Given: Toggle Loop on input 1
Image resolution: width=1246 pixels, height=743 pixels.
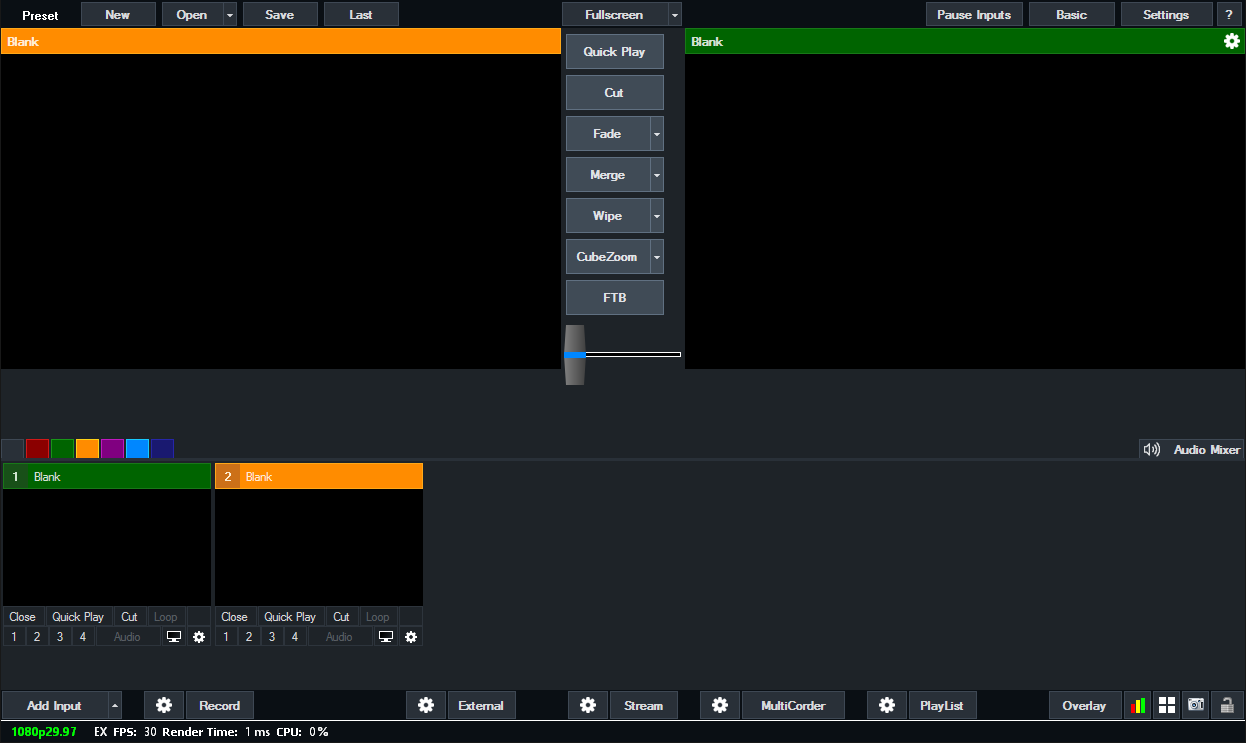Looking at the screenshot, I should click(x=165, y=617).
